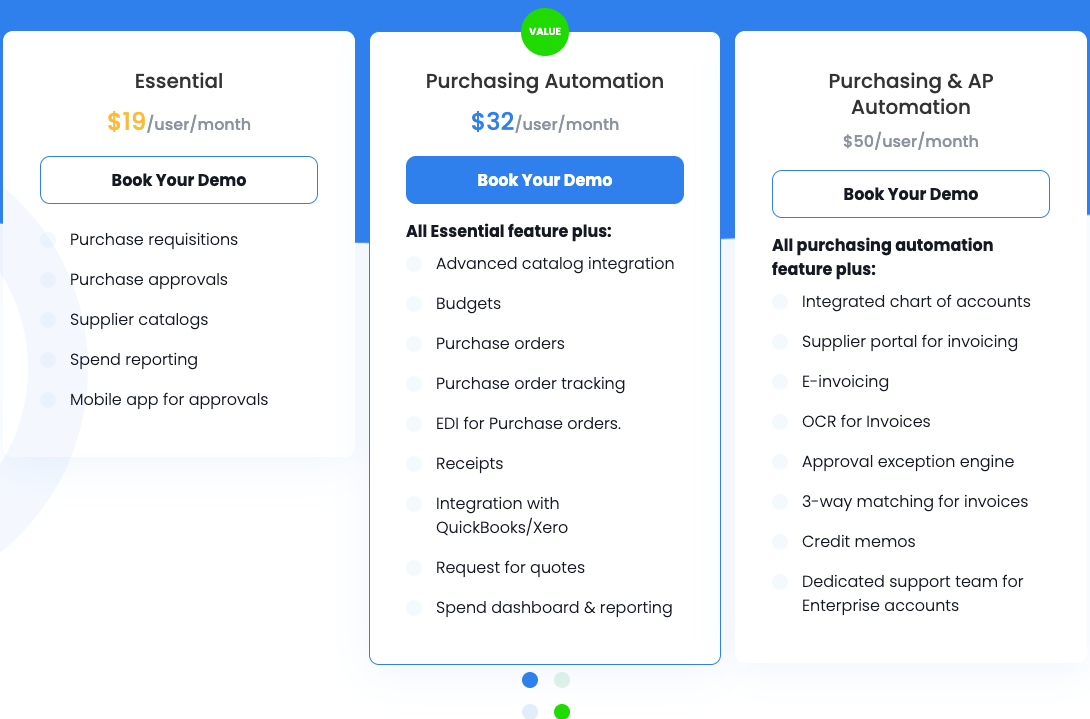Click the $19/user/month price
This screenshot has height=719, width=1090.
pos(178,123)
